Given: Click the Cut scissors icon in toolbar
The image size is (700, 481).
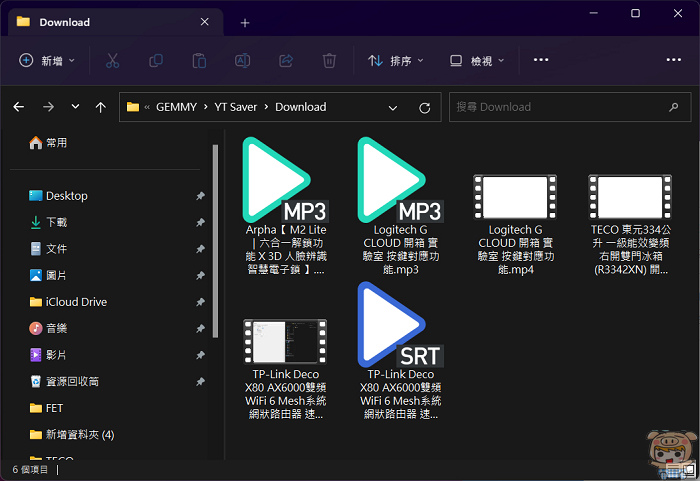Looking at the screenshot, I should pos(112,61).
